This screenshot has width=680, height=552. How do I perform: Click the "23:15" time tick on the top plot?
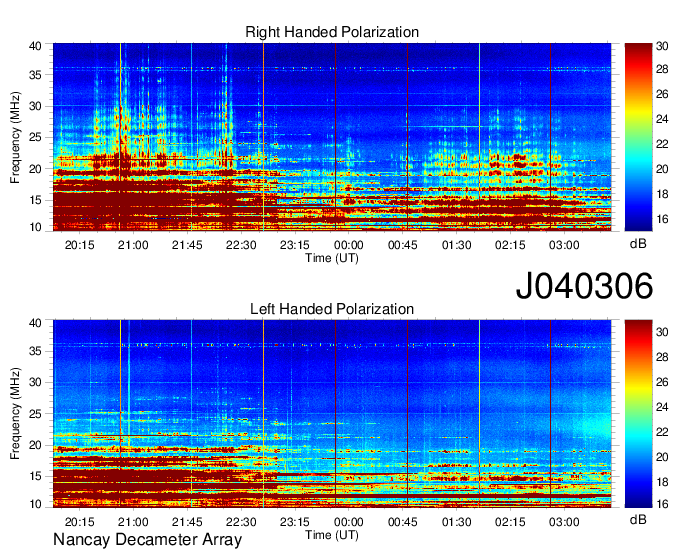(295, 245)
